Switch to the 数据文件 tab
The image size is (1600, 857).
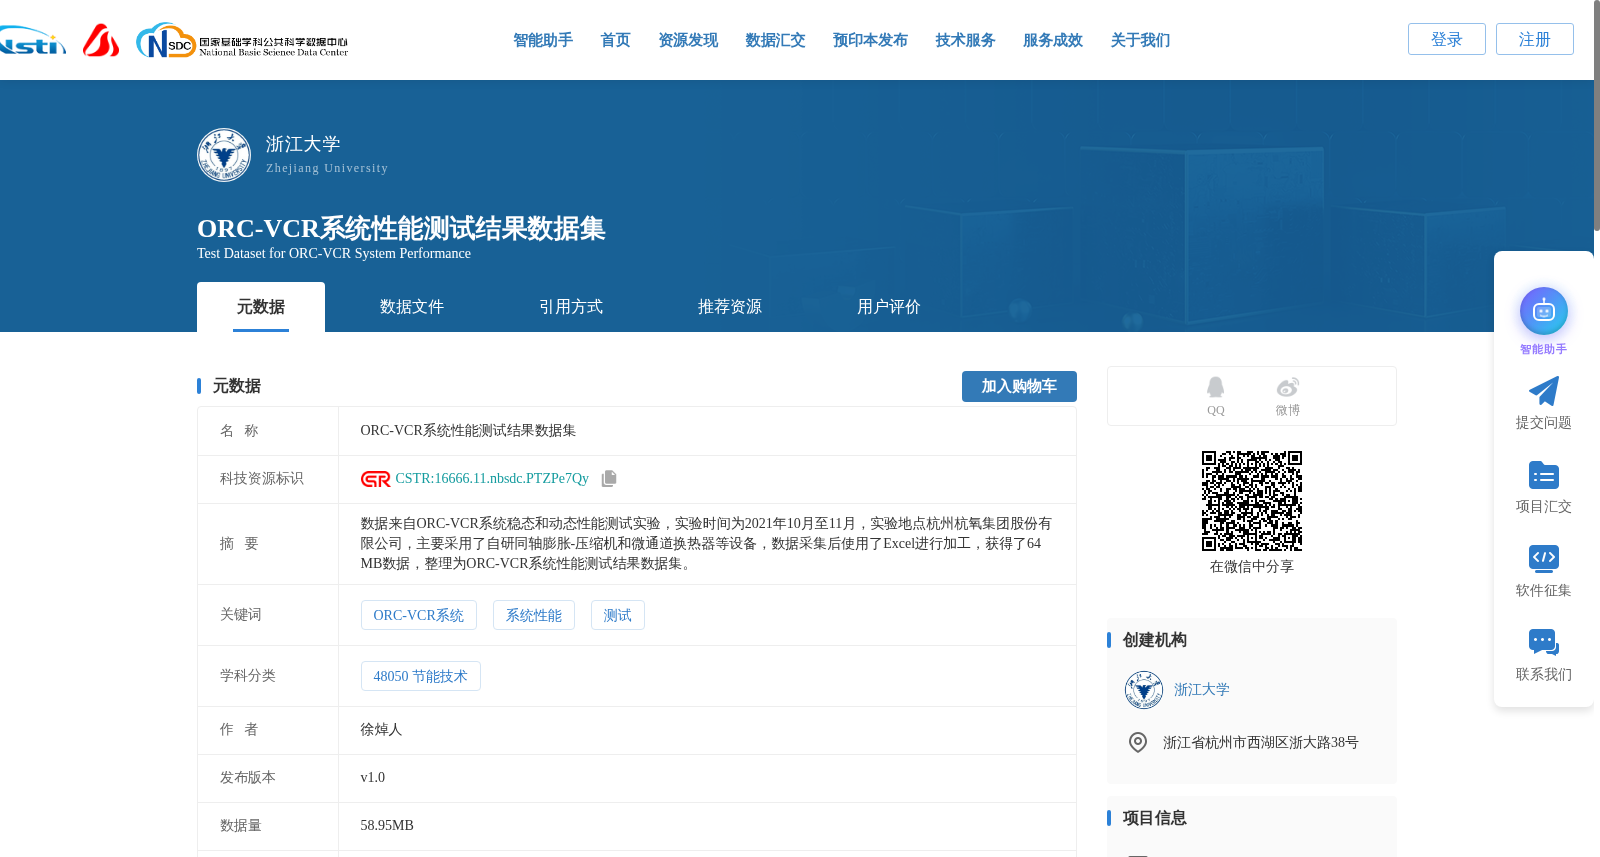click(x=412, y=307)
